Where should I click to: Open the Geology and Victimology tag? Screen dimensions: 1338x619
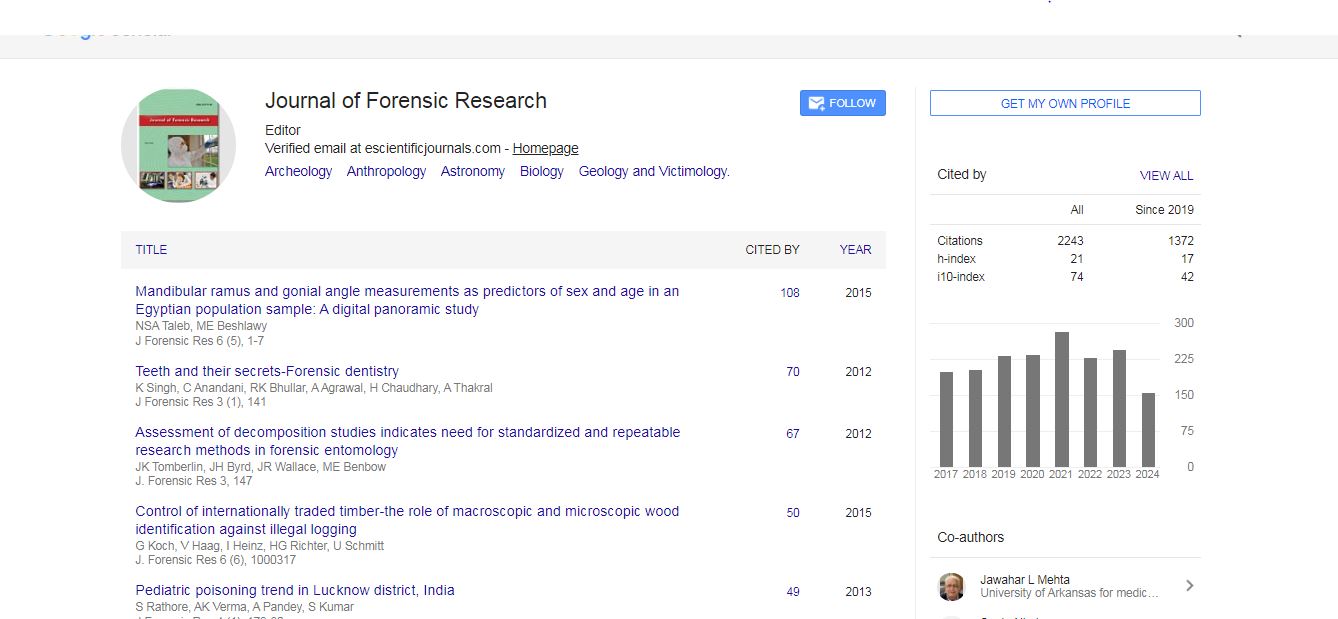point(654,171)
